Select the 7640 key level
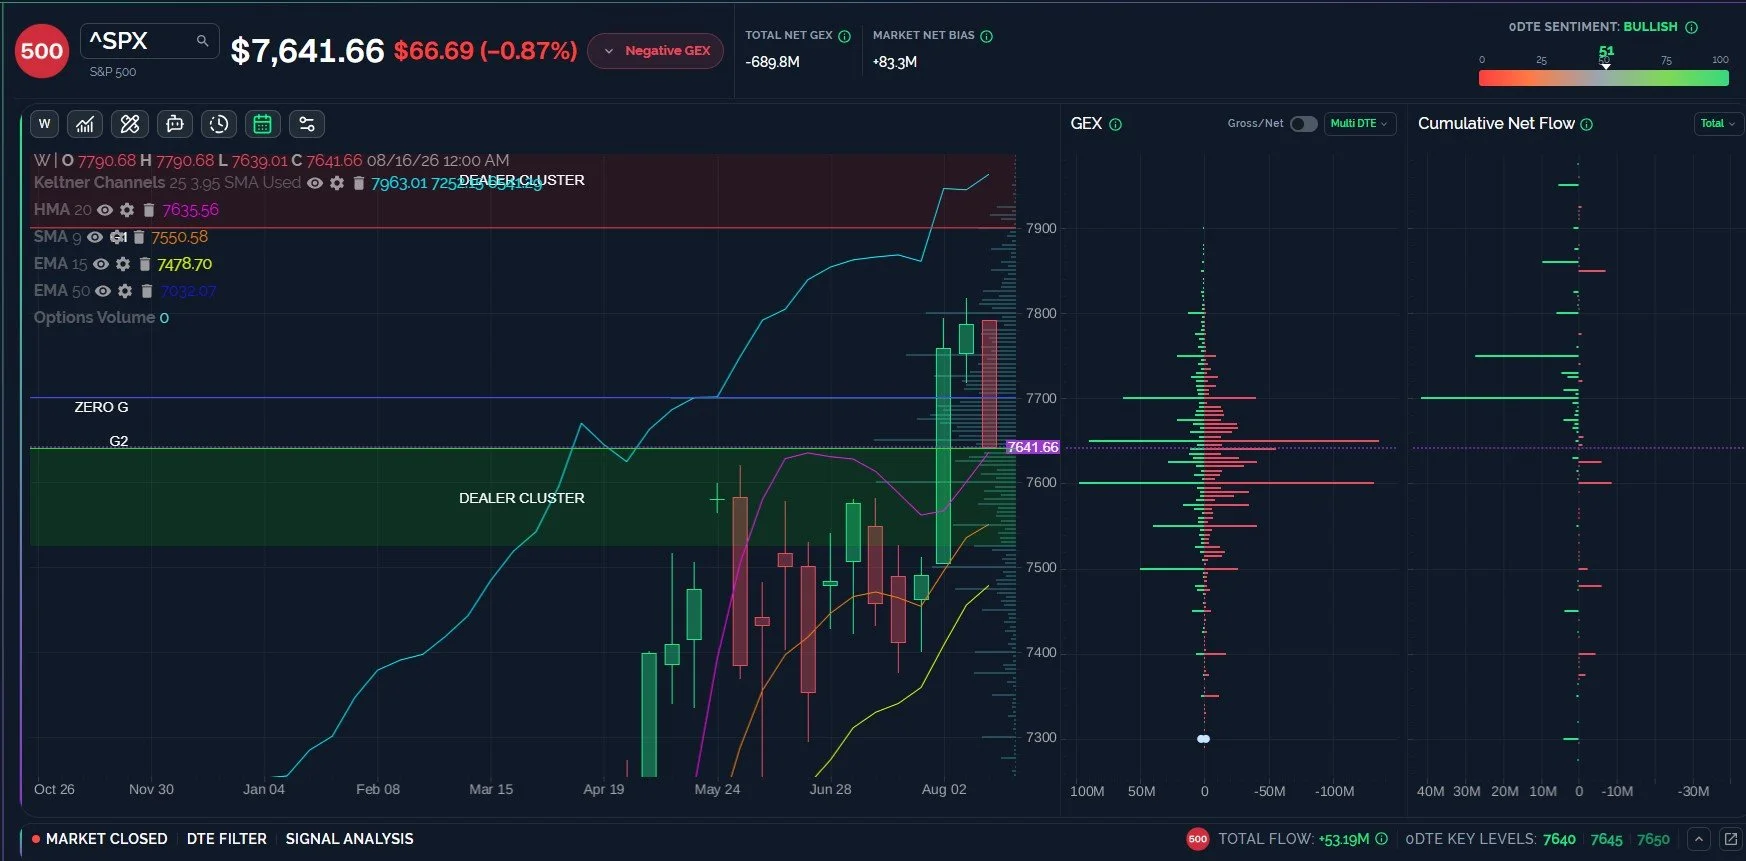Viewport: 1746px width, 861px height. [1559, 839]
